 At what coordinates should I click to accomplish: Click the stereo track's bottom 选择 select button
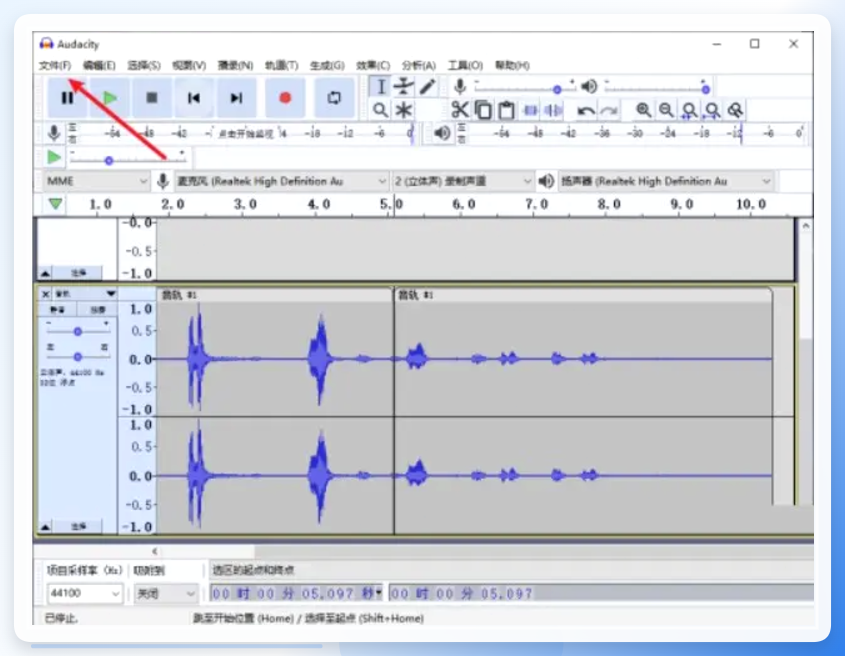(78, 527)
